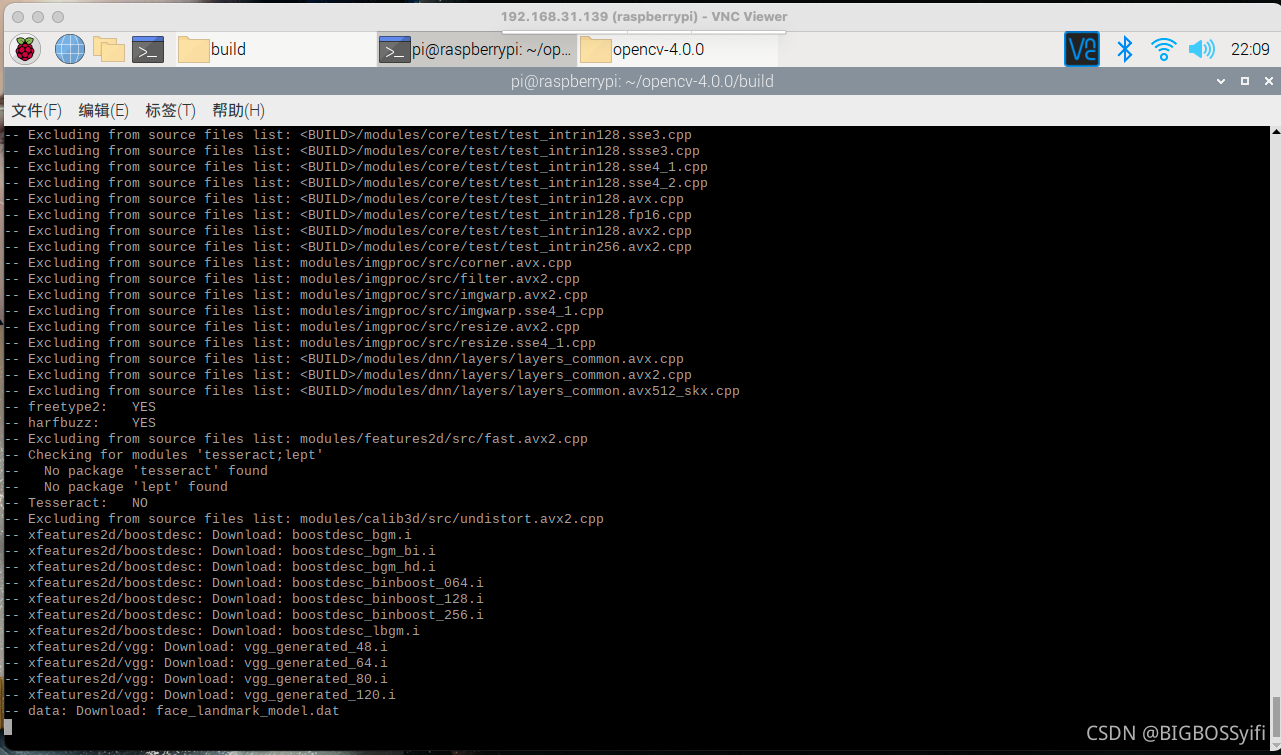The width and height of the screenshot is (1281, 755).
Task: Click the "No package 'tesseract' found" line
Action: click(x=136, y=471)
